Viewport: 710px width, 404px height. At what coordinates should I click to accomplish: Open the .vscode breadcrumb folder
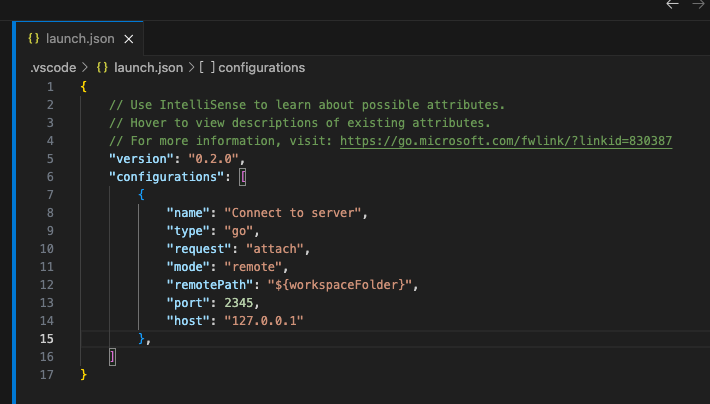[x=52, y=68]
